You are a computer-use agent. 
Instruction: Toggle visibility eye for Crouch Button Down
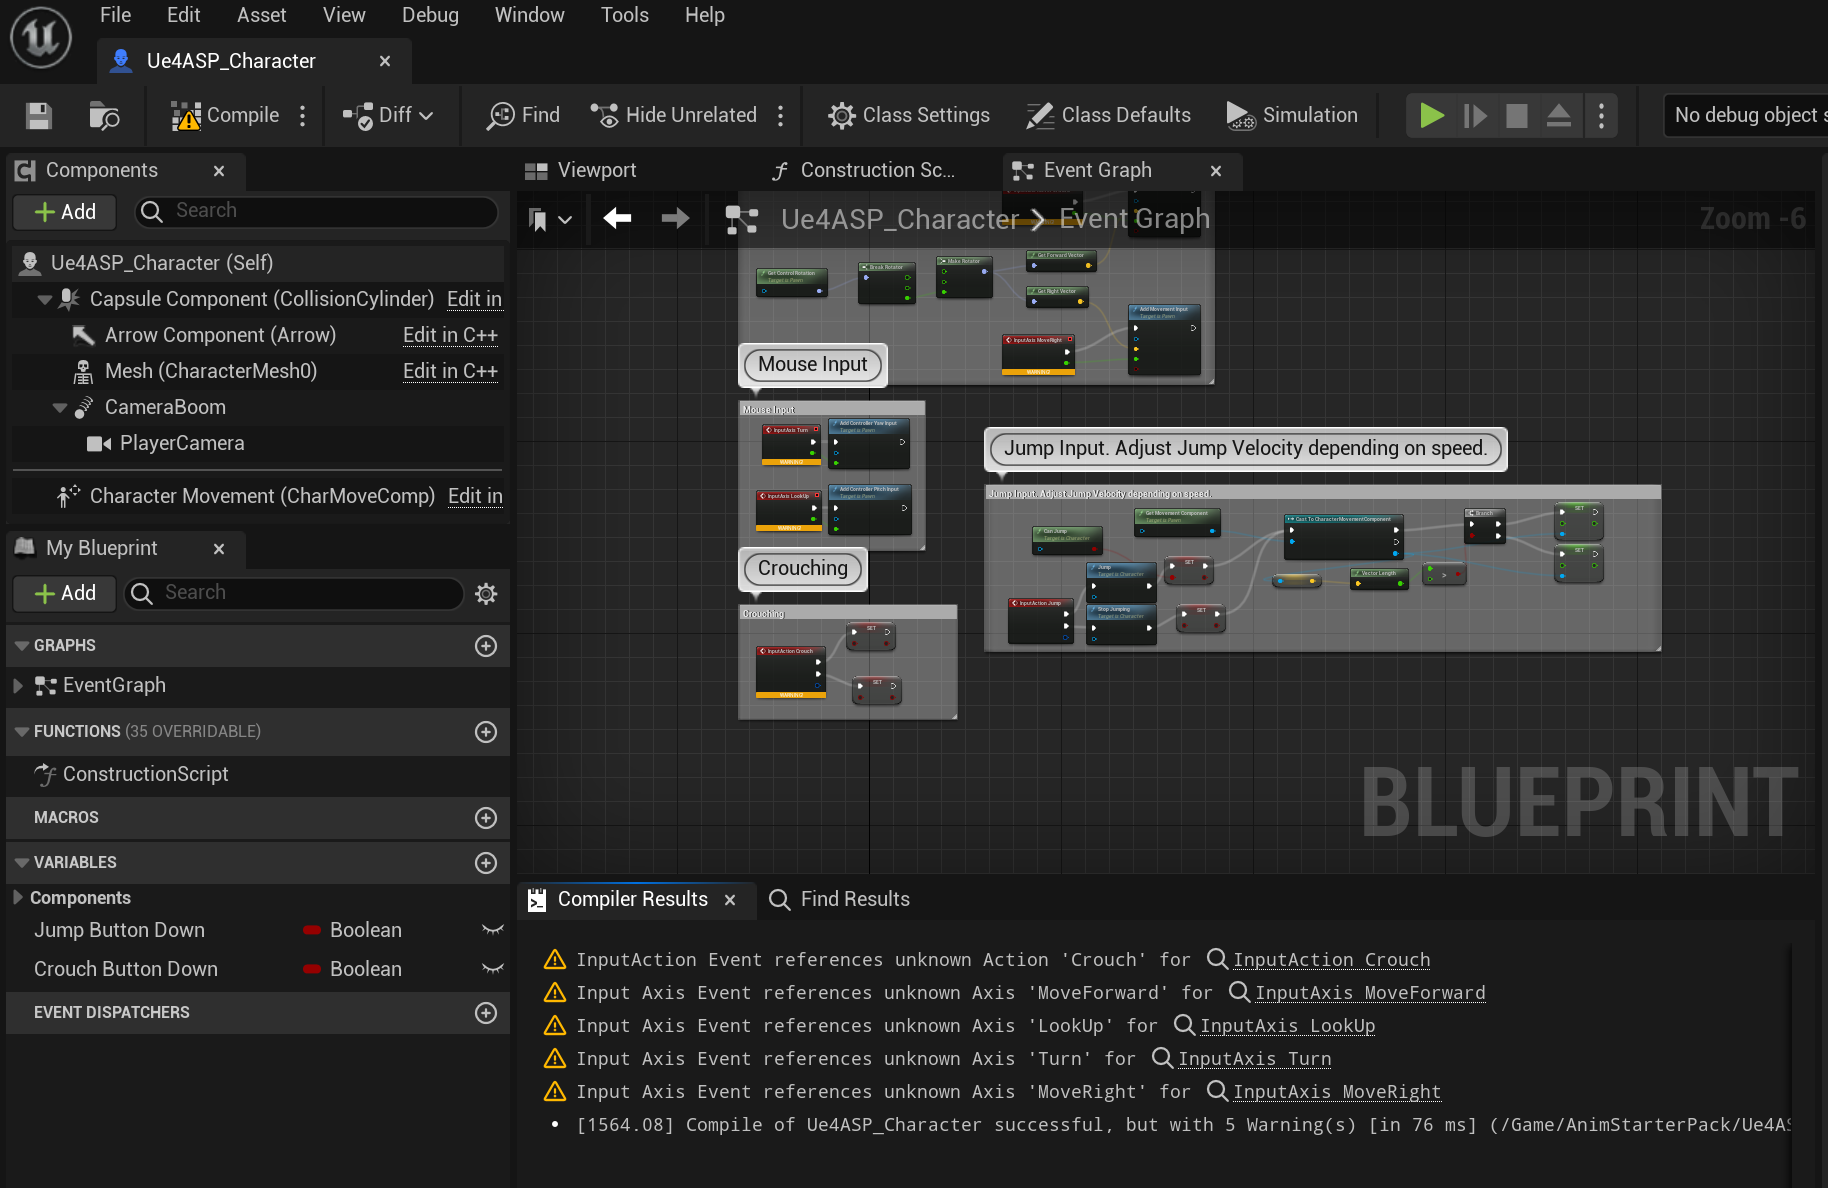pyautogui.click(x=492, y=970)
